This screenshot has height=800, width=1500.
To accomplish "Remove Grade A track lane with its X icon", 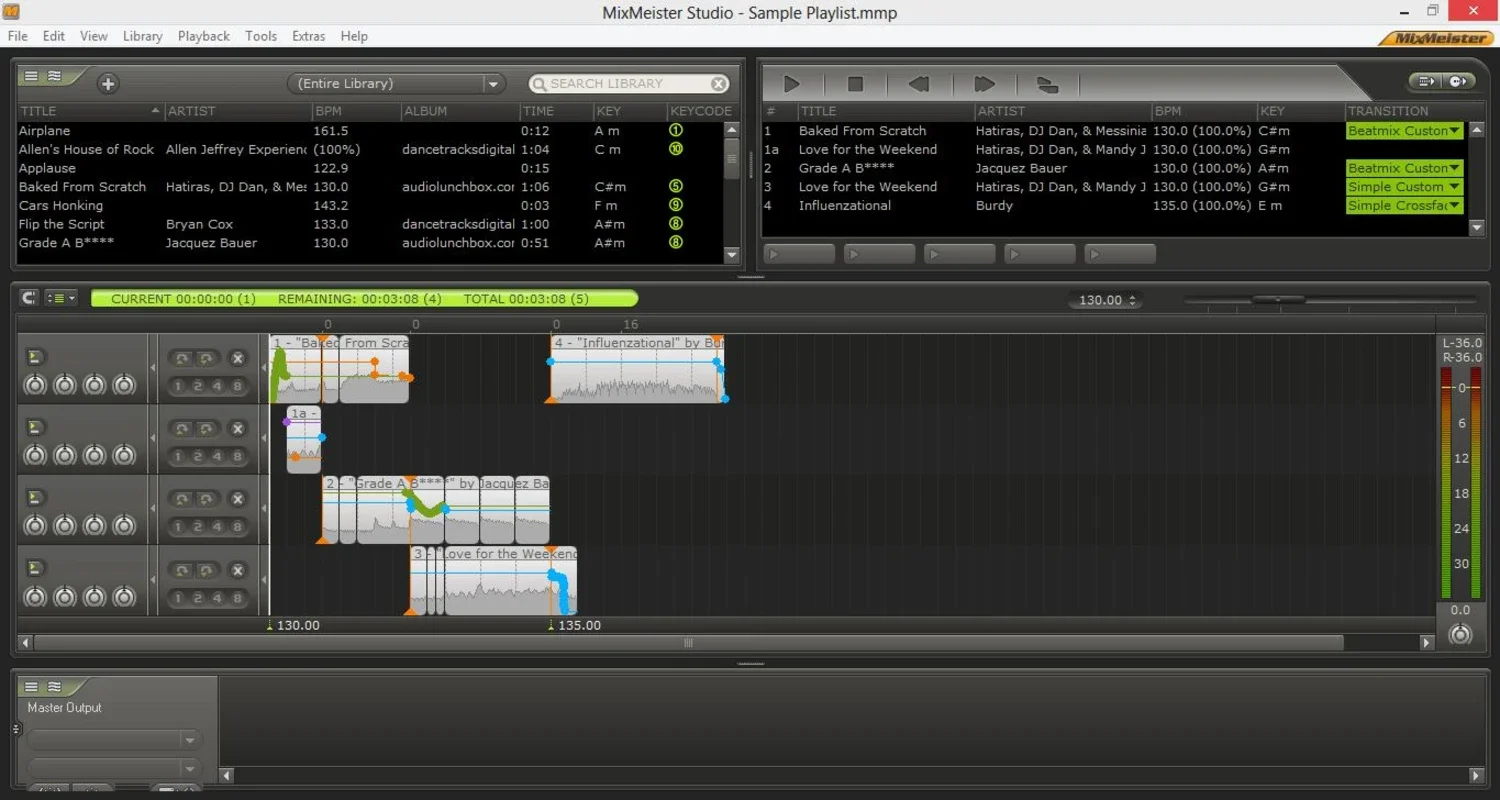I will coord(238,498).
